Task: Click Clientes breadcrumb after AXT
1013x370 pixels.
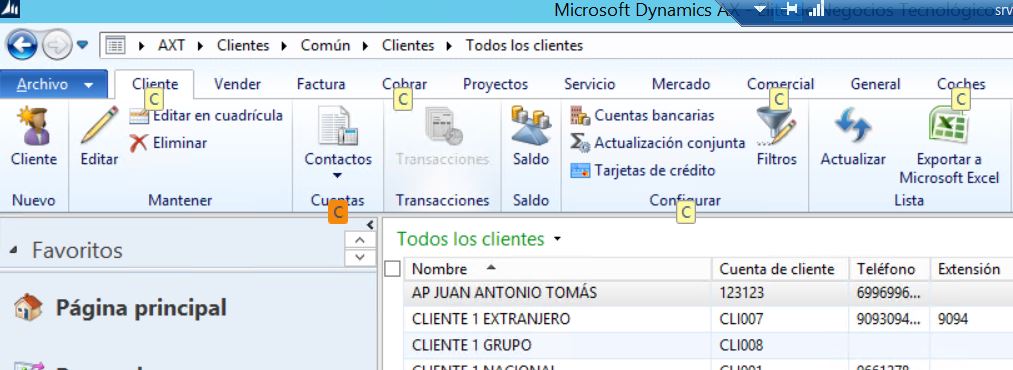Action: pyautogui.click(x=243, y=46)
